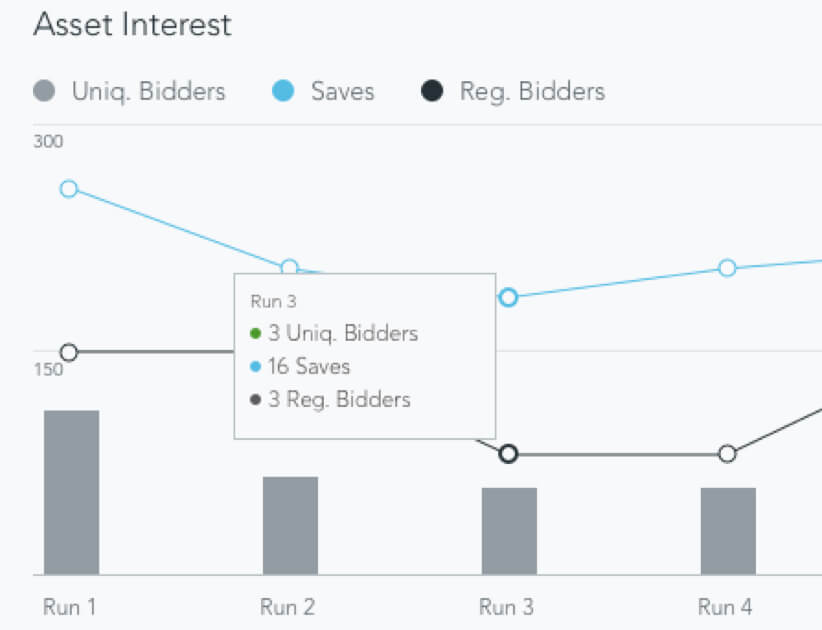Click the Run 4 axis label

(725, 607)
